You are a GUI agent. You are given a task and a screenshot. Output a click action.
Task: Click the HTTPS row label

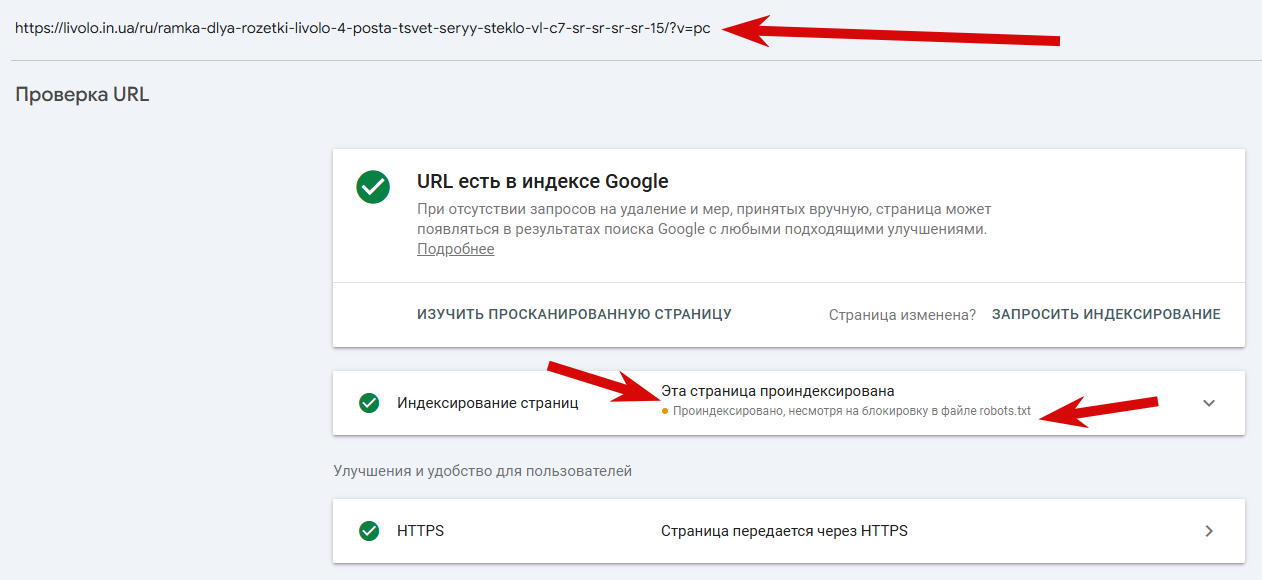click(420, 531)
